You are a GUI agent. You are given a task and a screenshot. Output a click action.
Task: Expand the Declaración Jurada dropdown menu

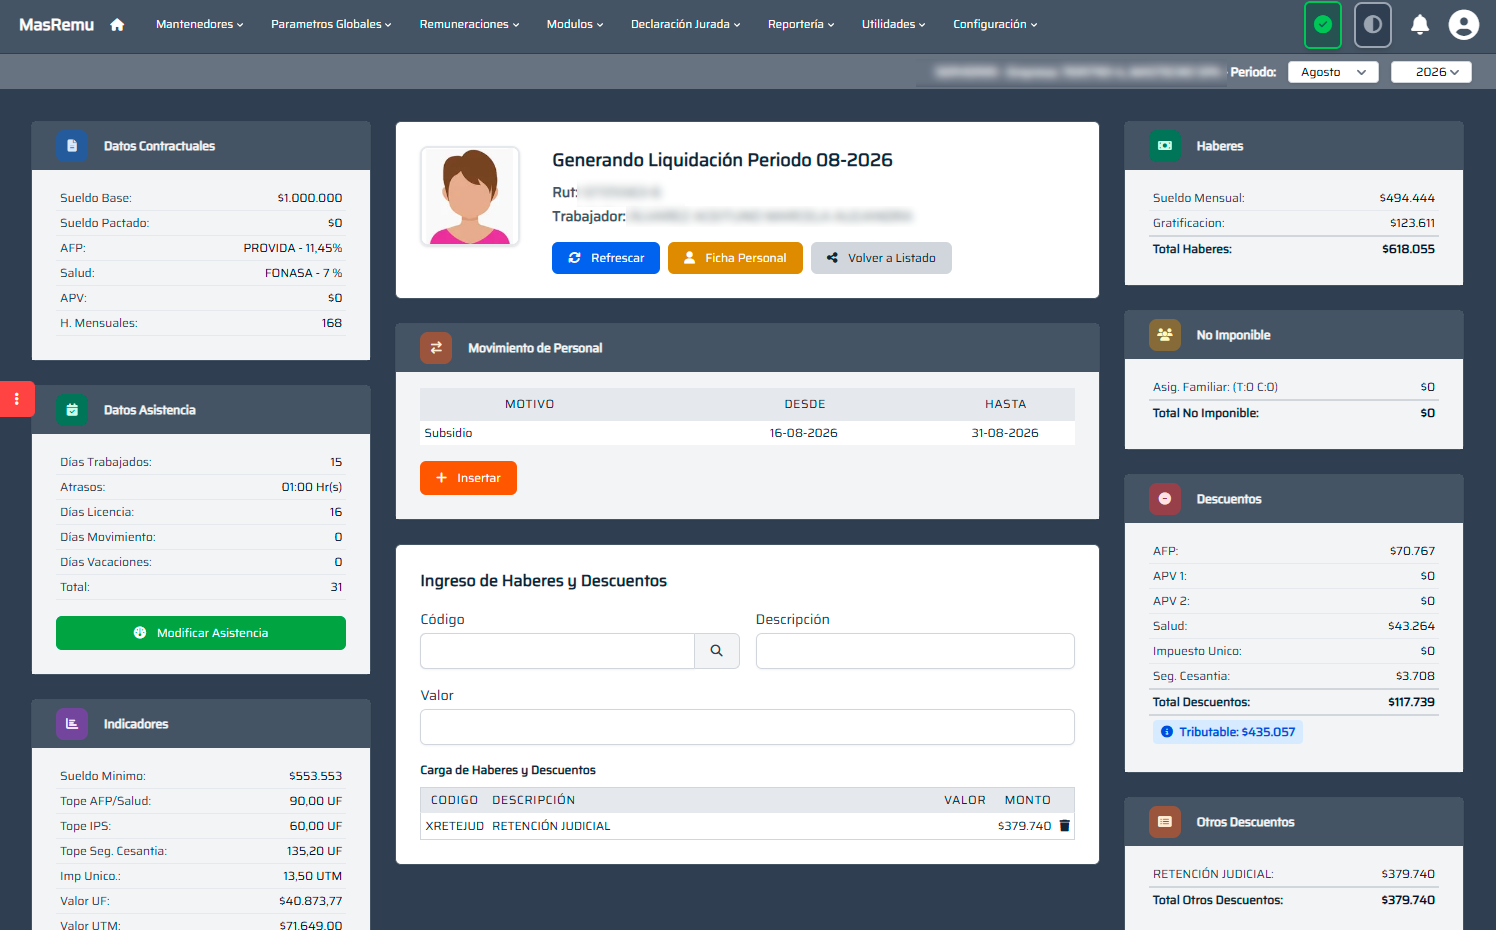pyautogui.click(x=686, y=24)
